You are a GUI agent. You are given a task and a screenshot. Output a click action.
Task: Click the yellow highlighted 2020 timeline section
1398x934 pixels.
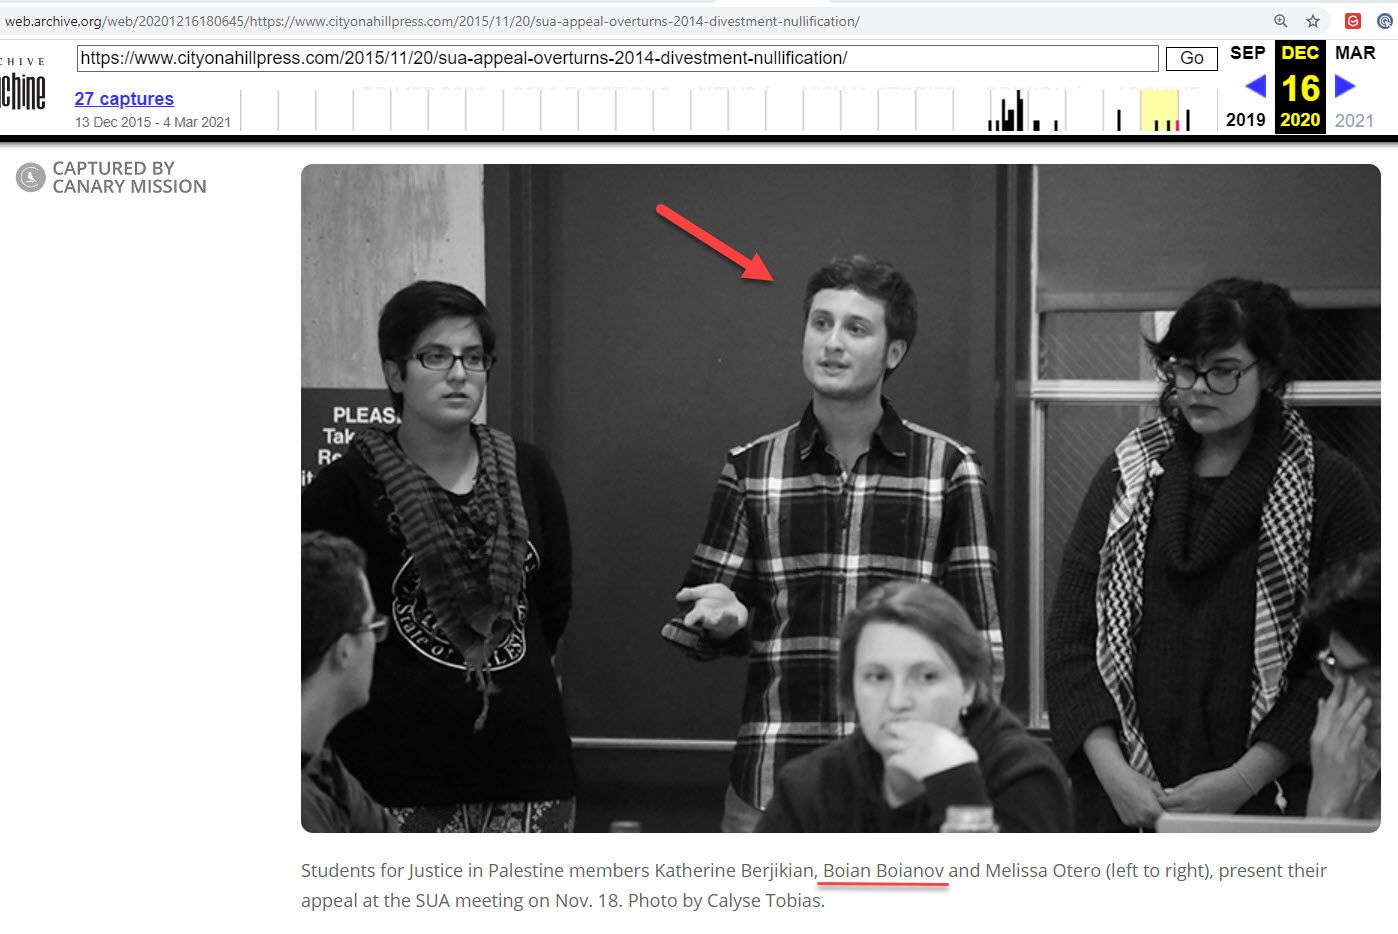coord(1160,110)
